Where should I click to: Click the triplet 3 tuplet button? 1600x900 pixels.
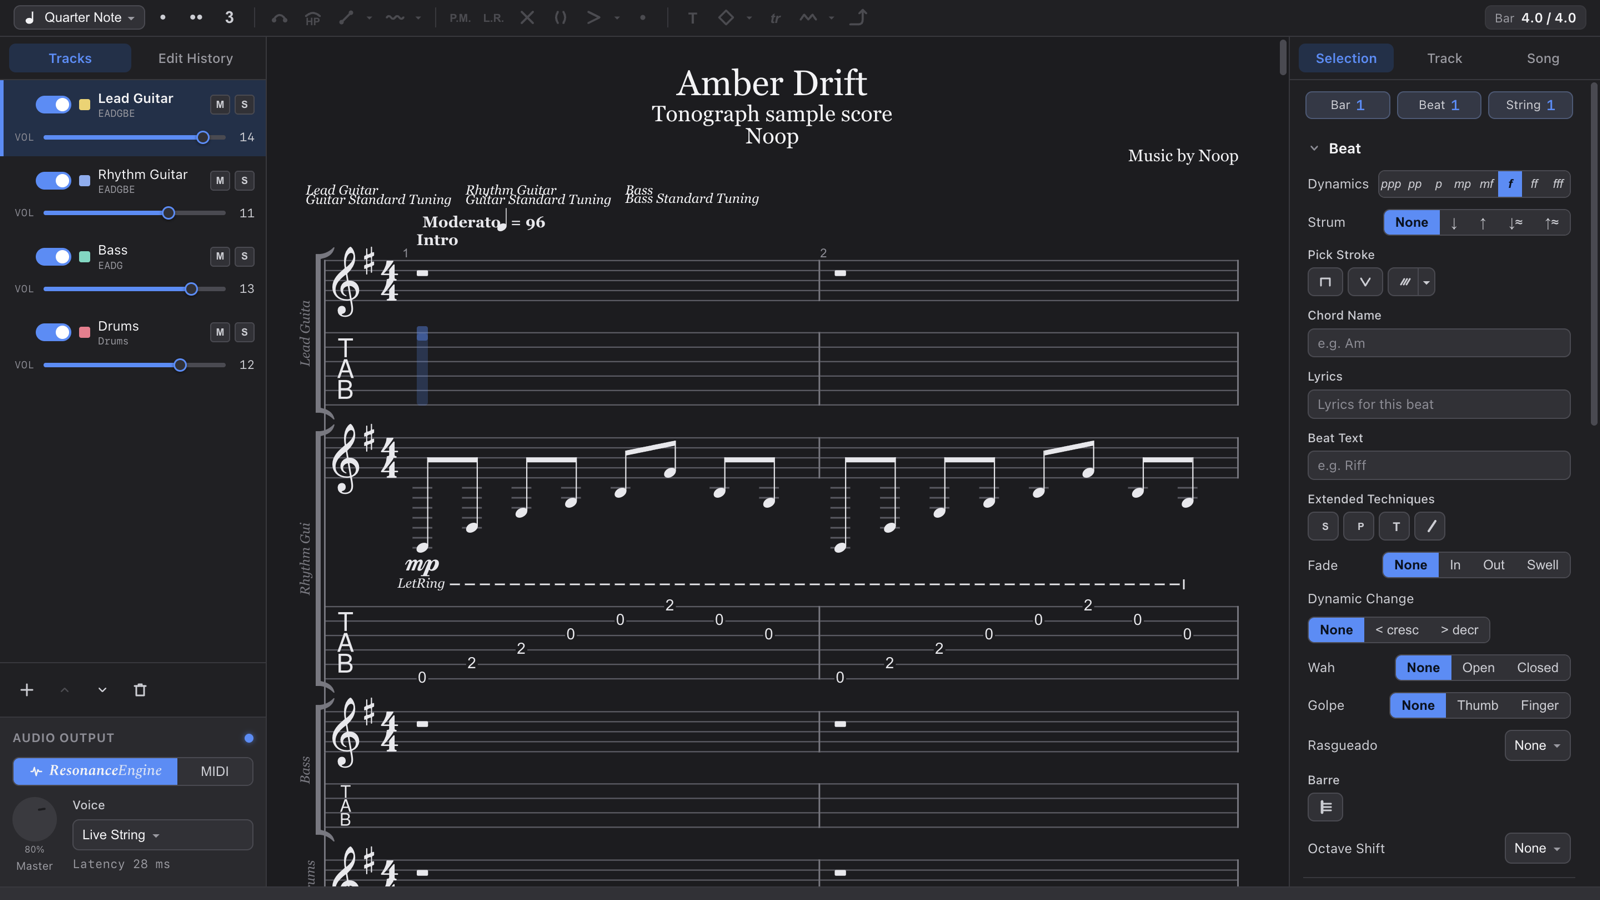click(x=229, y=18)
